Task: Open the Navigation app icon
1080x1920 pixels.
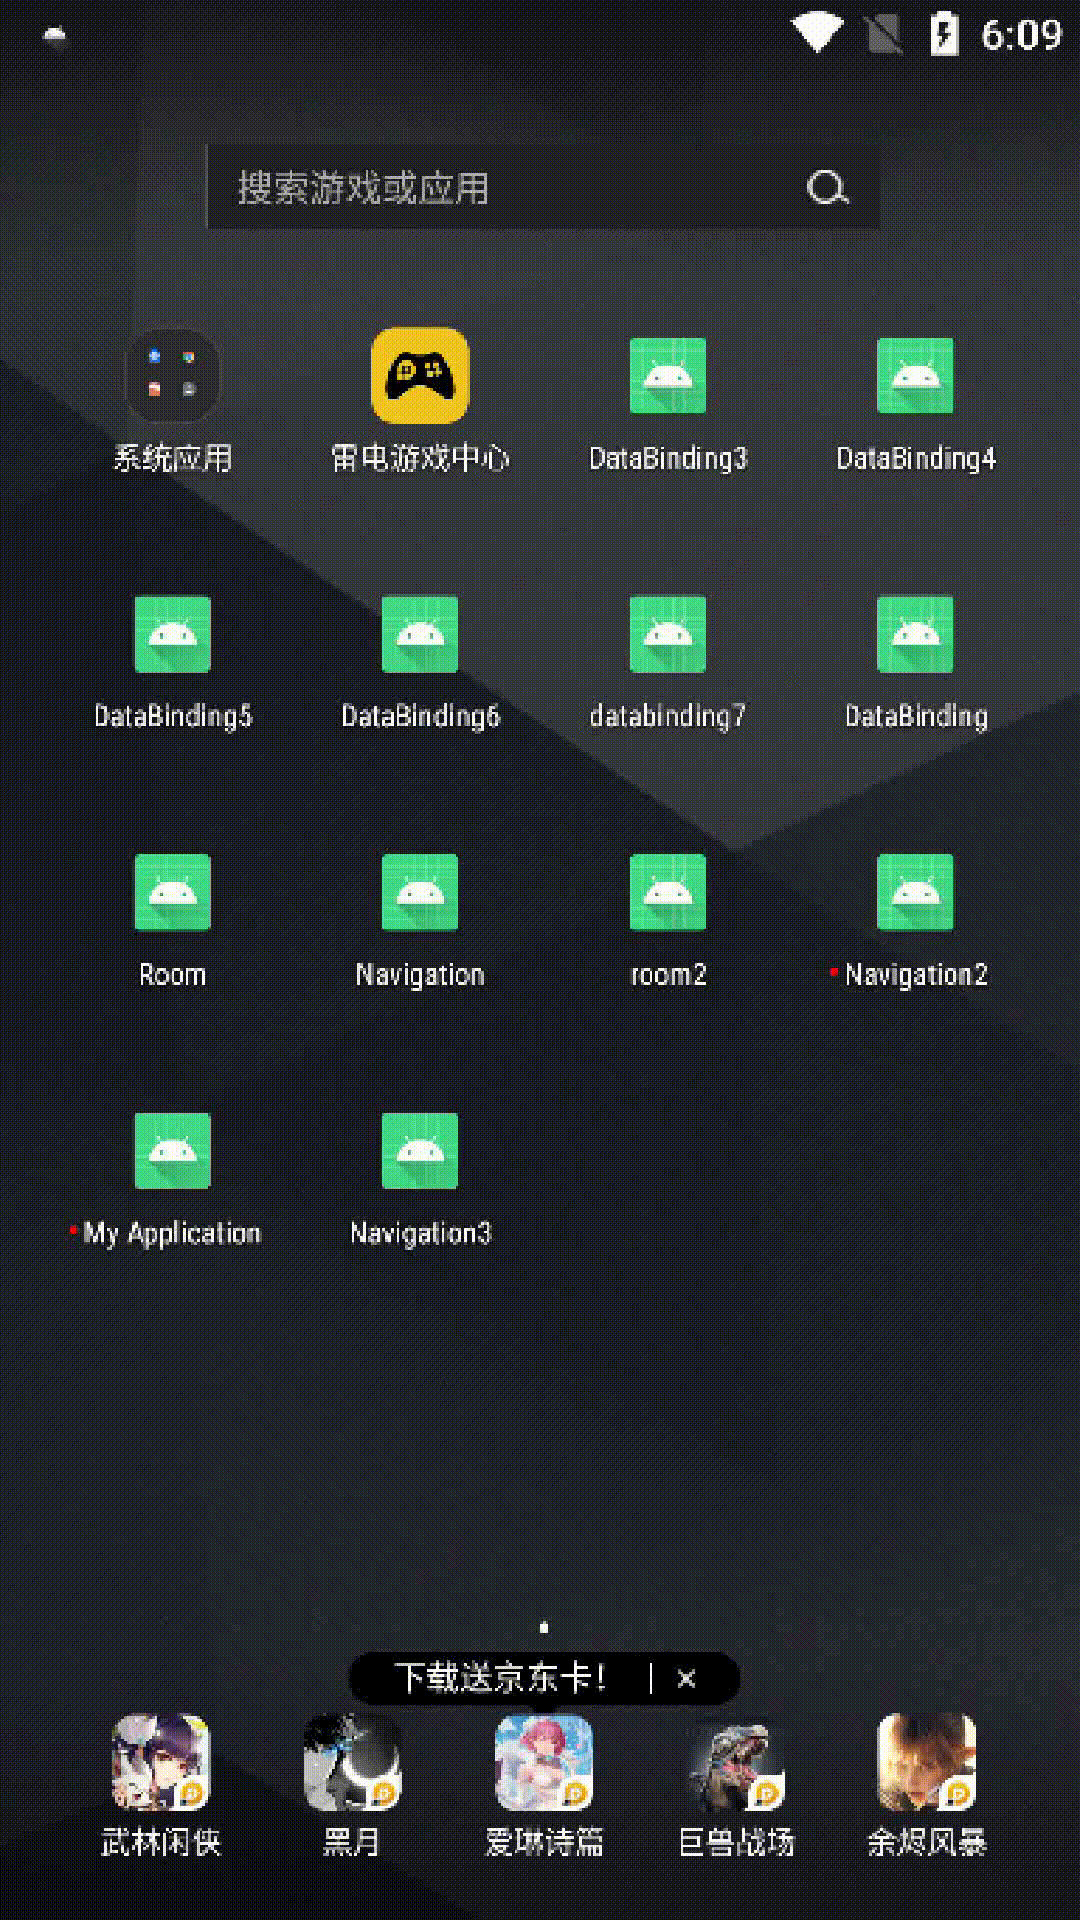Action: [420, 892]
